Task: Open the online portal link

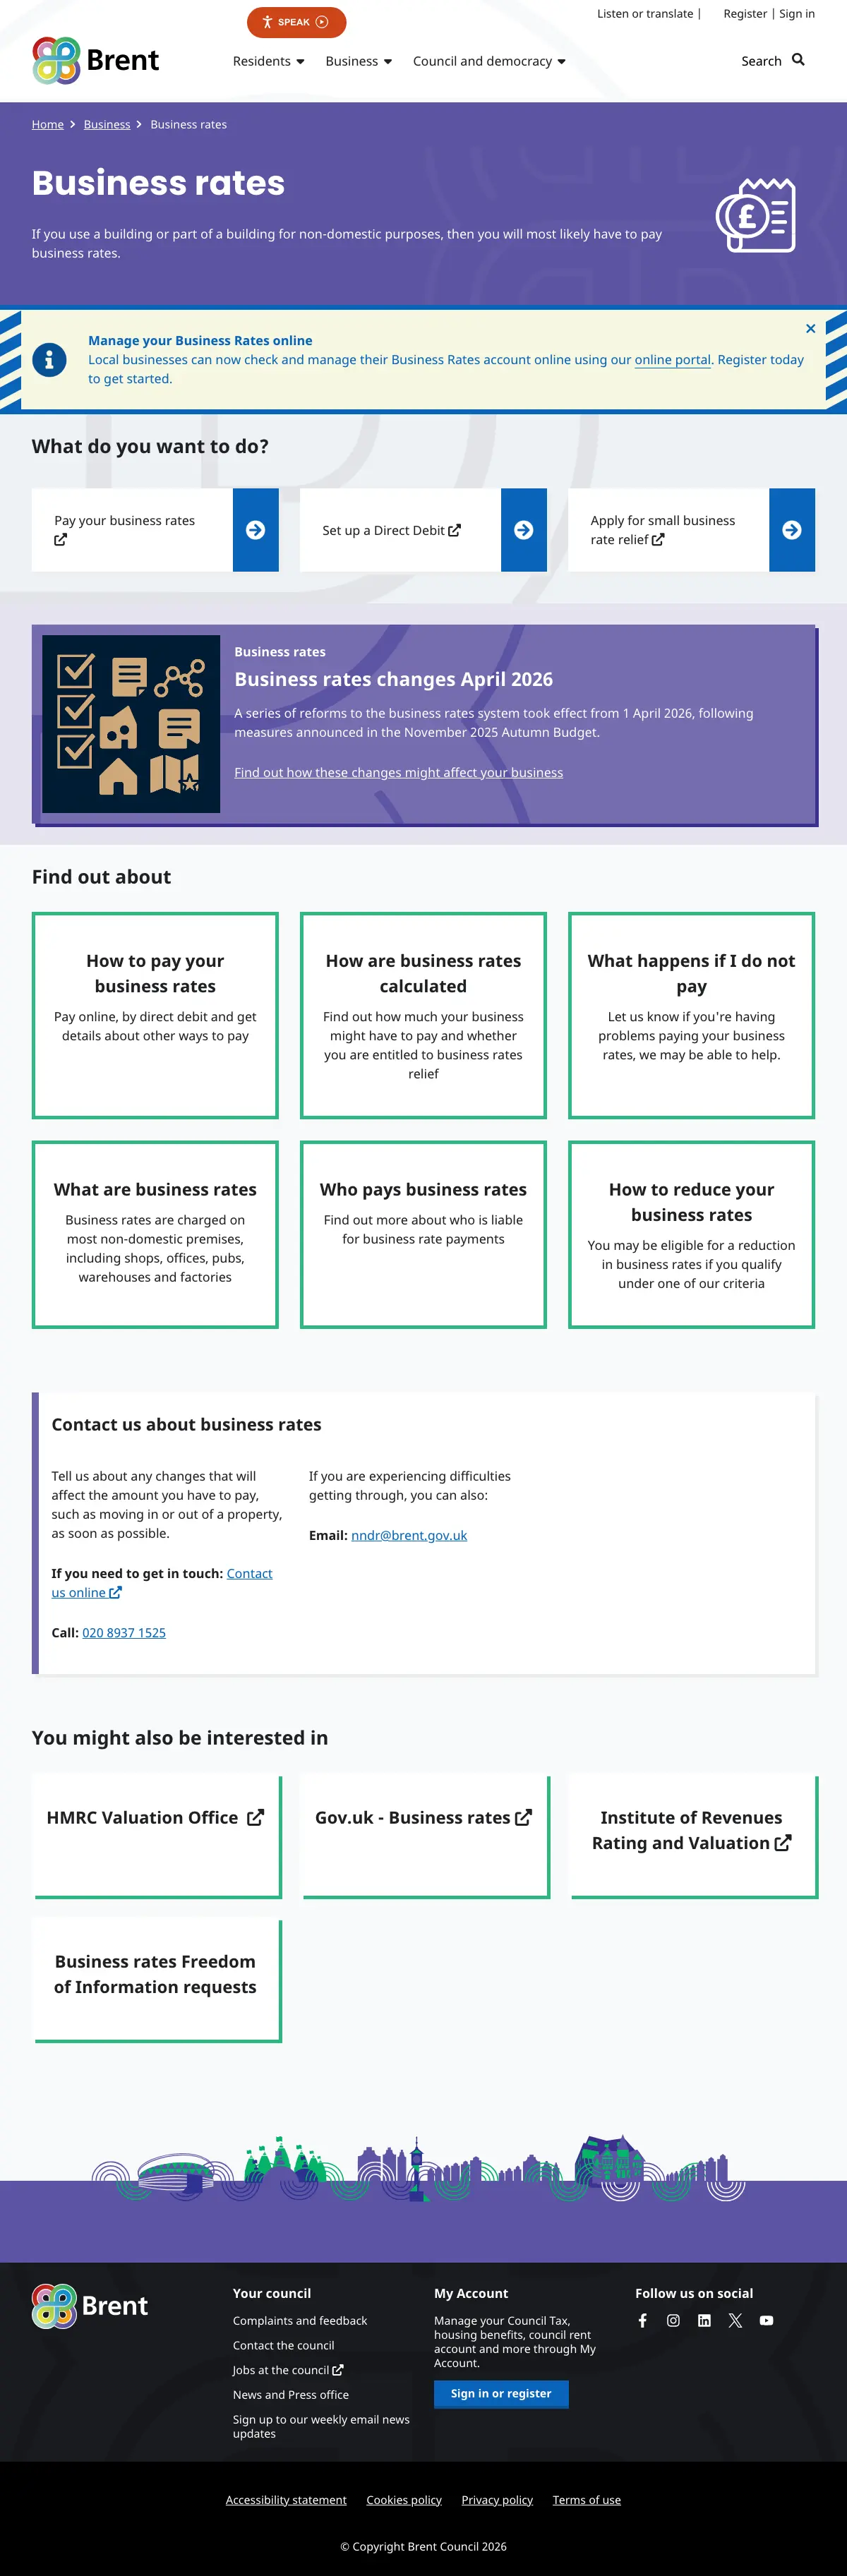Action: (672, 360)
